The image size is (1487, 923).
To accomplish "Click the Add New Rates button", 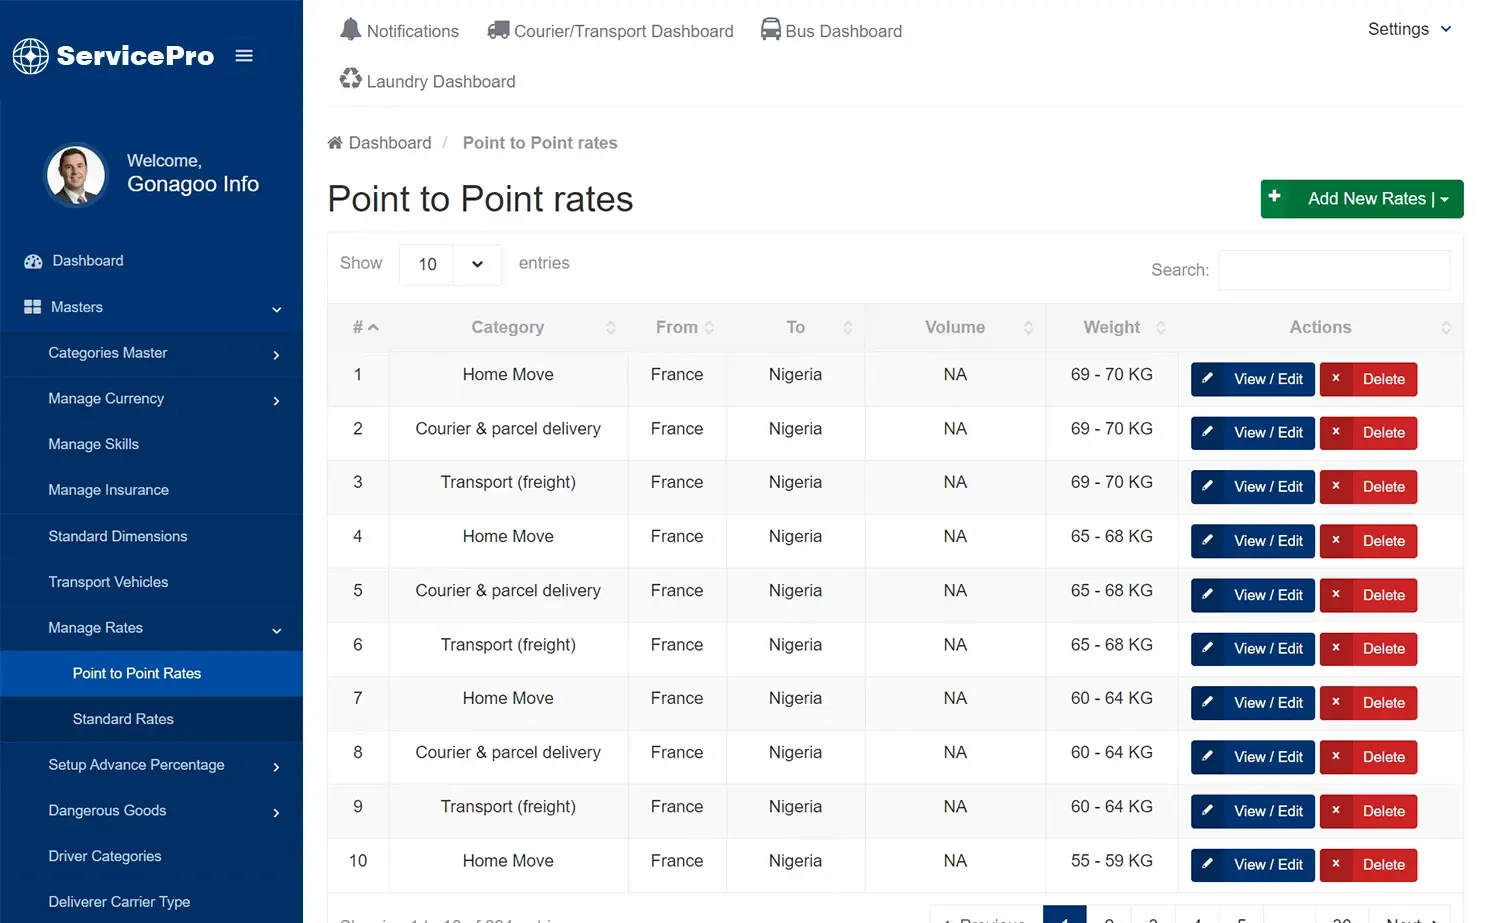I will (x=1361, y=198).
